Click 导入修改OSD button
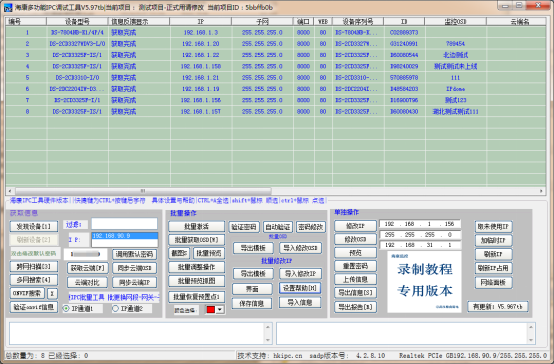This screenshot has height=364, width=554. point(300,248)
